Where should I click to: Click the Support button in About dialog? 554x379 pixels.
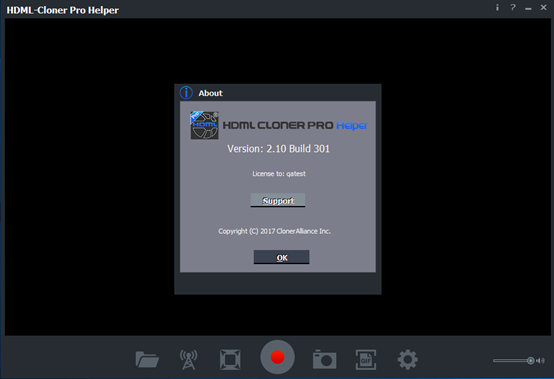point(278,200)
